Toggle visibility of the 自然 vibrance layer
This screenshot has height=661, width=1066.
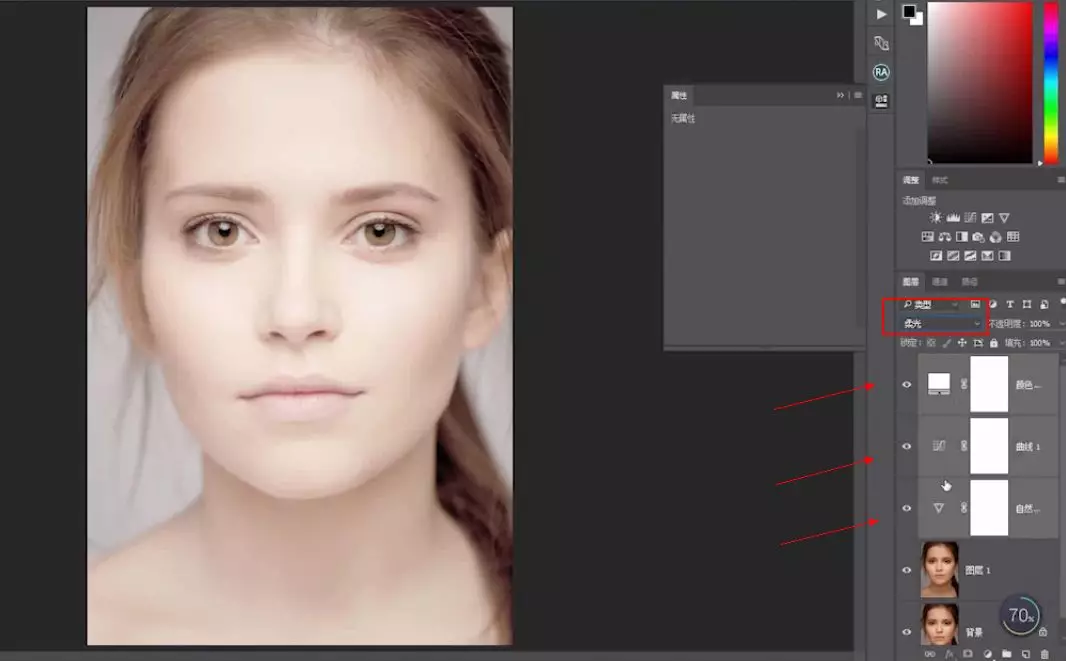(906, 508)
